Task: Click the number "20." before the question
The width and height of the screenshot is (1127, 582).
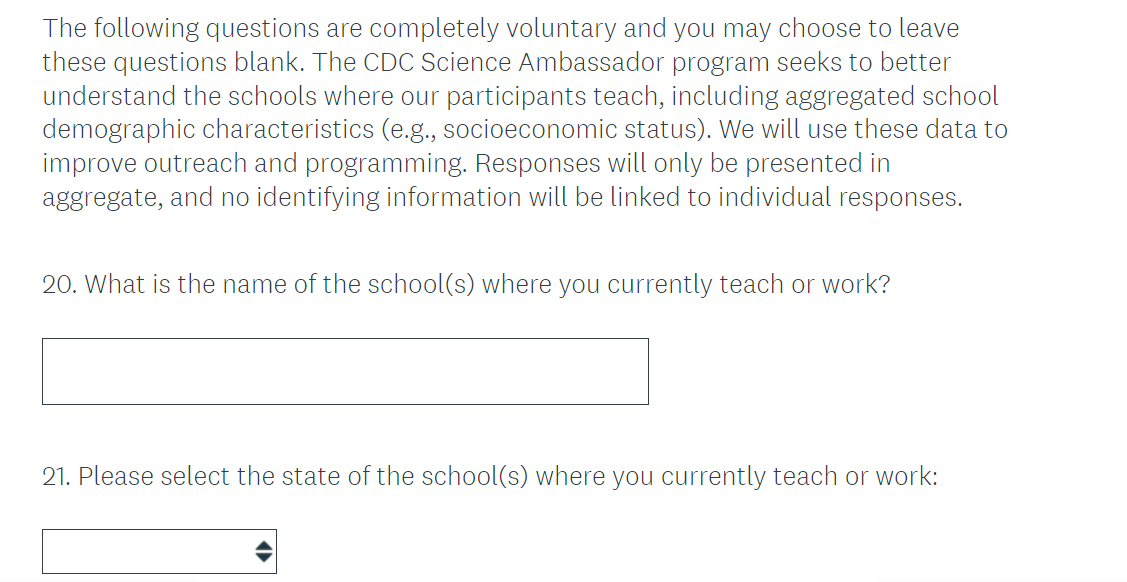Action: click(x=60, y=285)
